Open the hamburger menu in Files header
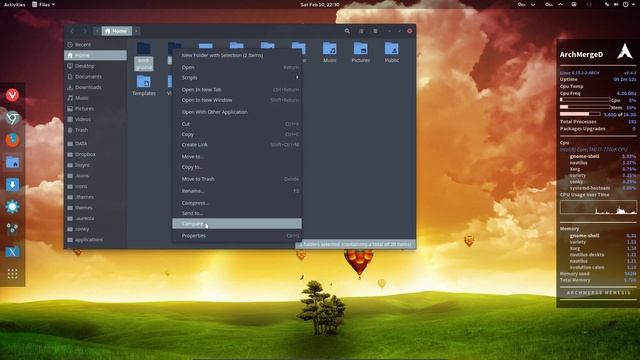This screenshot has height=360, width=640. click(375, 31)
